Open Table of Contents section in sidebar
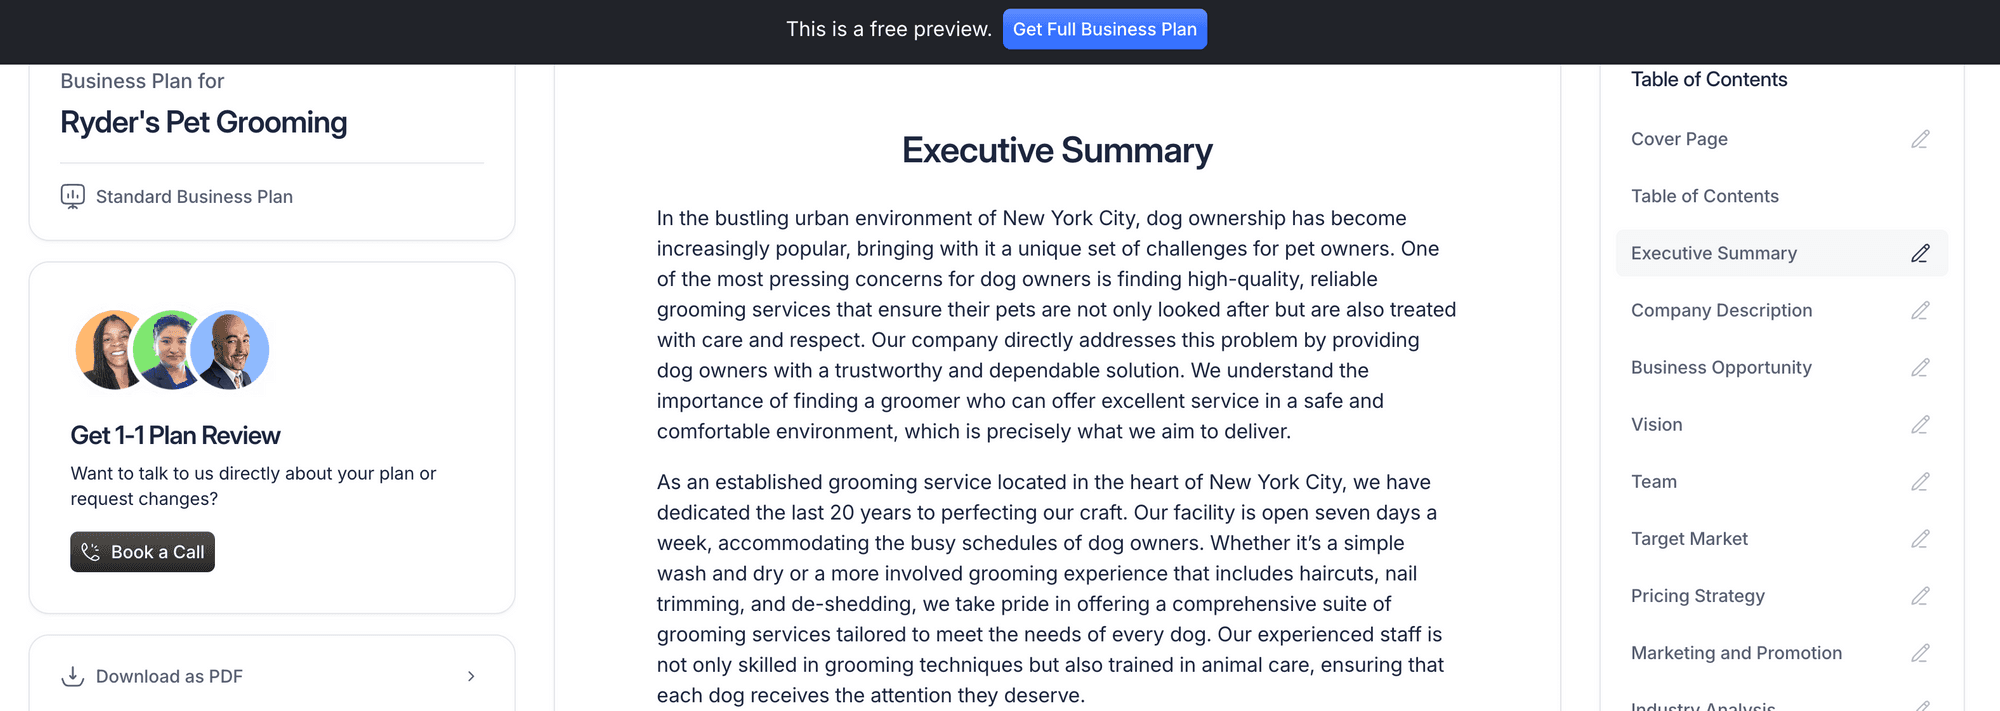Screen dimensions: 2000x711 point(1704,196)
